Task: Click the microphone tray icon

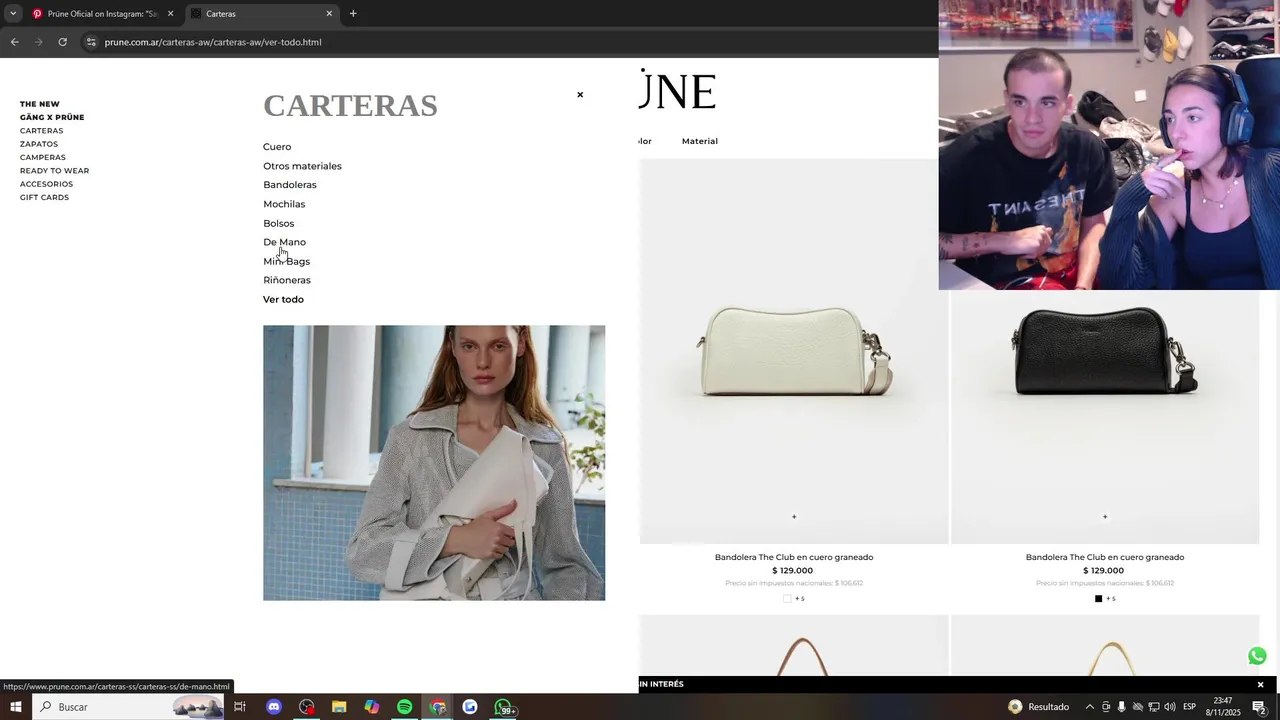Action: click(1121, 707)
